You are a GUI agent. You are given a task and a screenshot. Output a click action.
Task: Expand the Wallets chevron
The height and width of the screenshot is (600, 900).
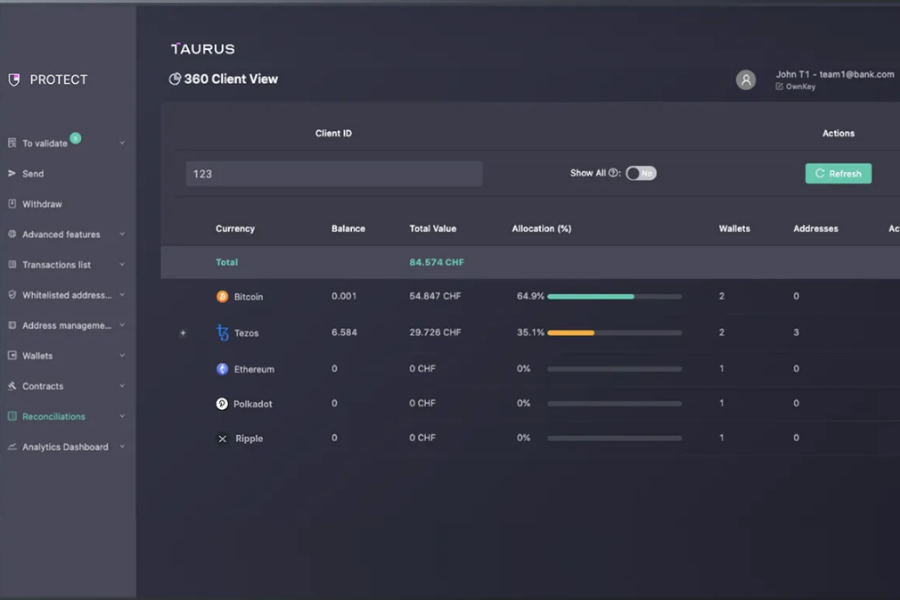click(122, 355)
